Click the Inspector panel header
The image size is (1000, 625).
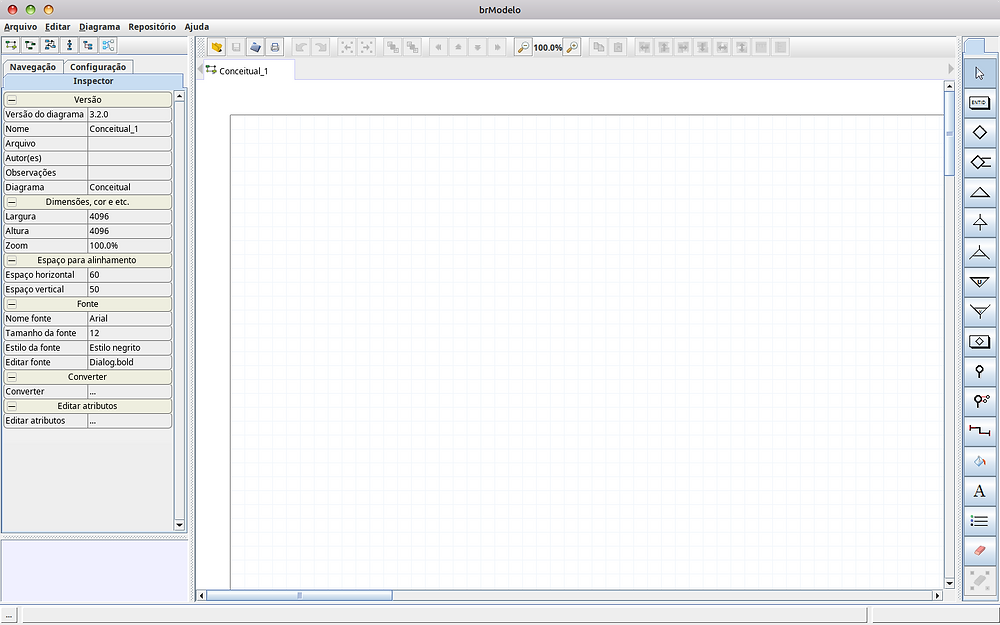click(x=93, y=81)
